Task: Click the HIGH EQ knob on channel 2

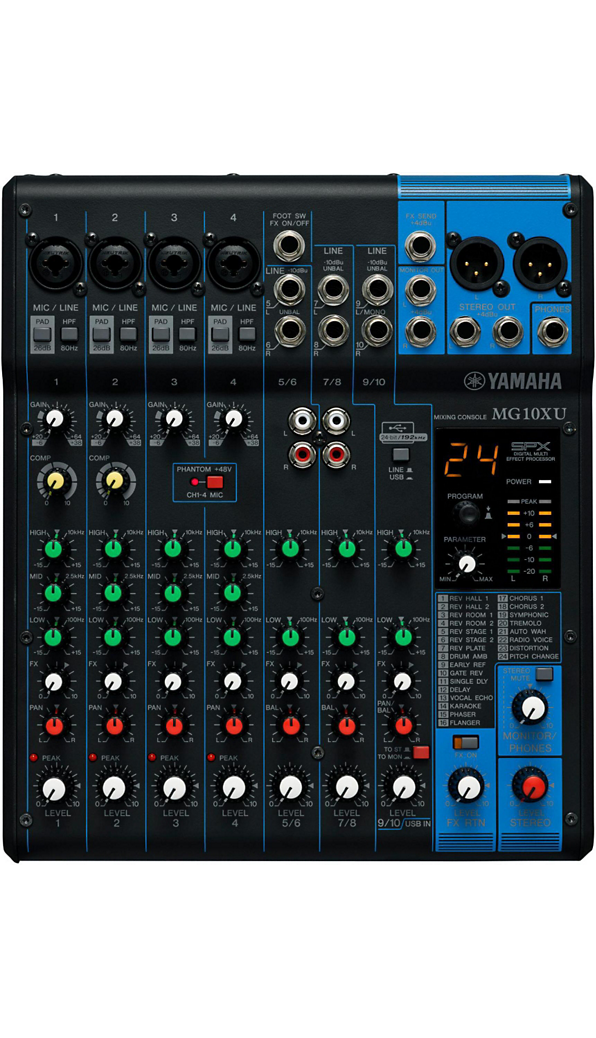Action: (114, 549)
